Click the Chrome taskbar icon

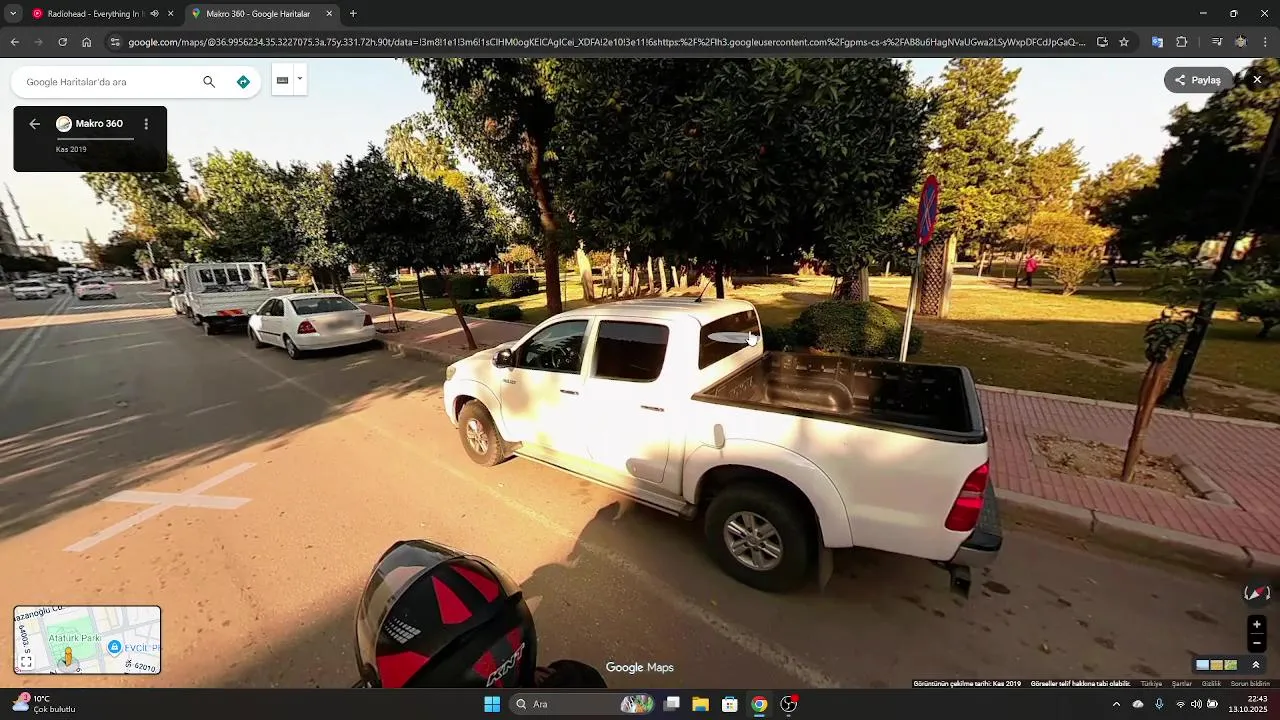tap(759, 704)
